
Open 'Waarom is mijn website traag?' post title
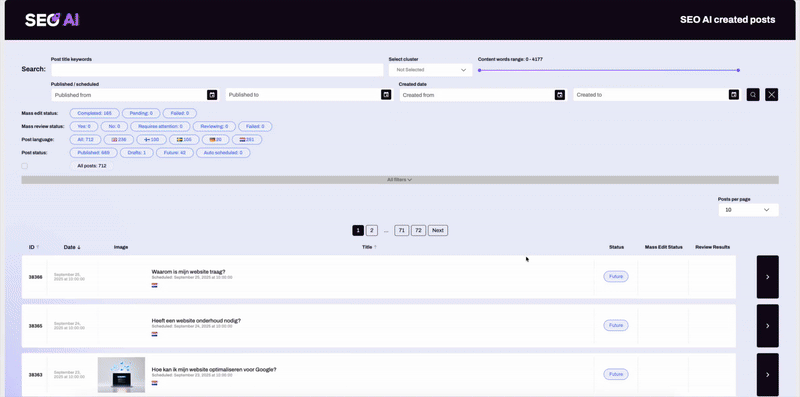[188, 271]
